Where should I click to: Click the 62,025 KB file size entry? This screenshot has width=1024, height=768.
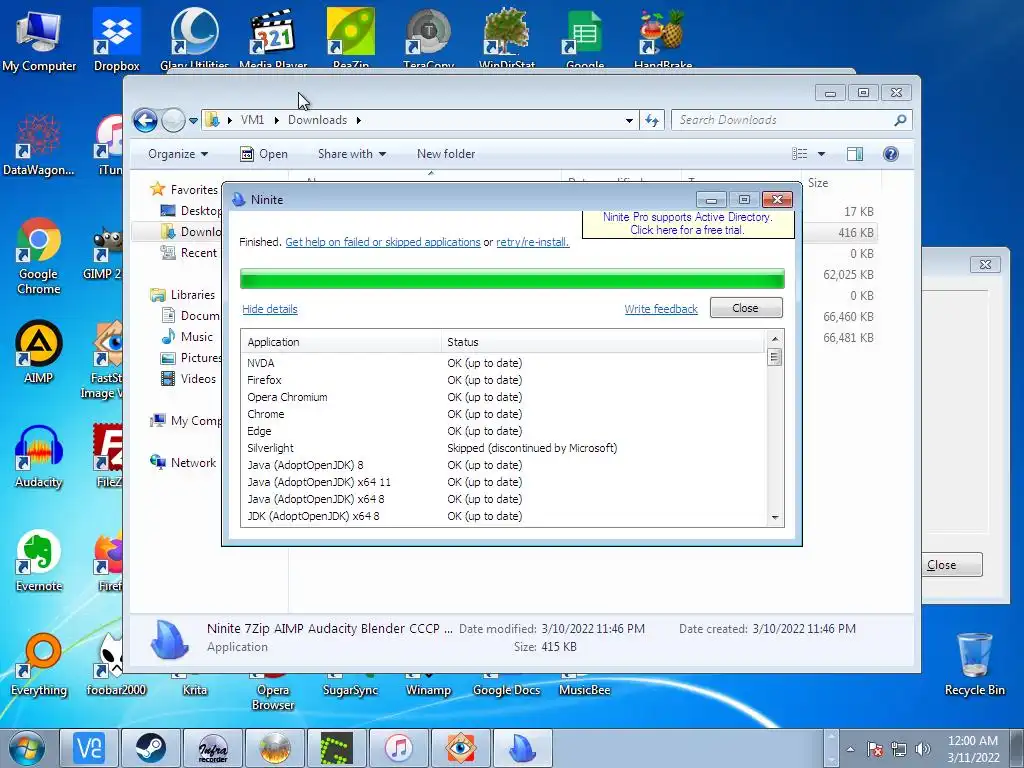[x=848, y=274]
